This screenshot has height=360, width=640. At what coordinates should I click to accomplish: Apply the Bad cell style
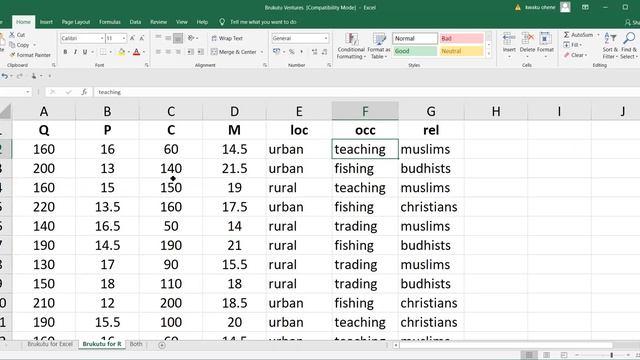[x=461, y=38]
